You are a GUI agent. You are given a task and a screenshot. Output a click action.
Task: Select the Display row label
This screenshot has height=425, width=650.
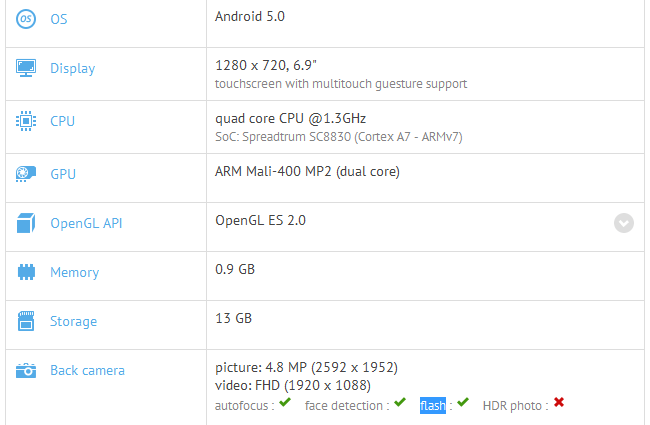point(73,68)
